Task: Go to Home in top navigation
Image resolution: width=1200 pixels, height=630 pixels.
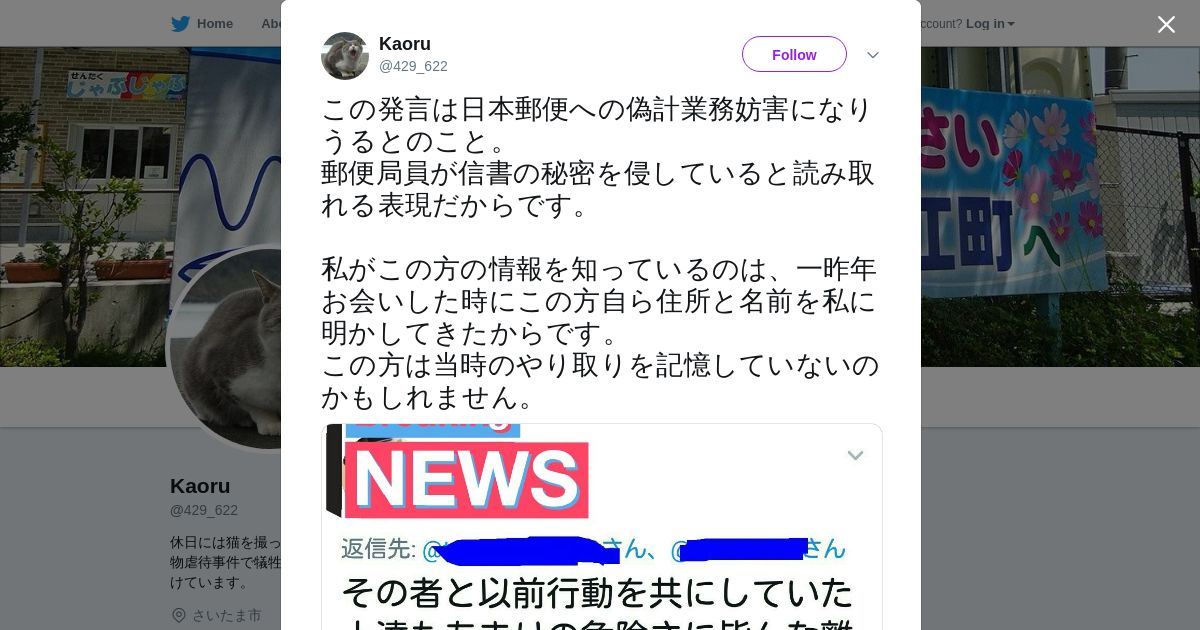Action: click(214, 24)
